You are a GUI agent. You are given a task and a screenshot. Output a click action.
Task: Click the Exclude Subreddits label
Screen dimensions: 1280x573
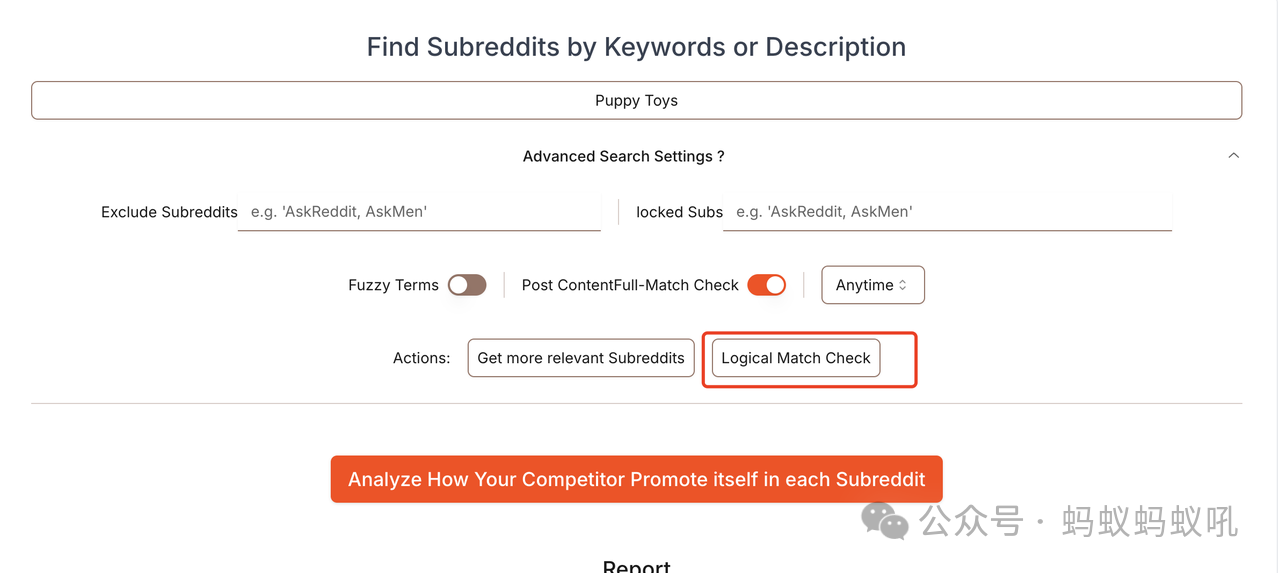coord(169,212)
